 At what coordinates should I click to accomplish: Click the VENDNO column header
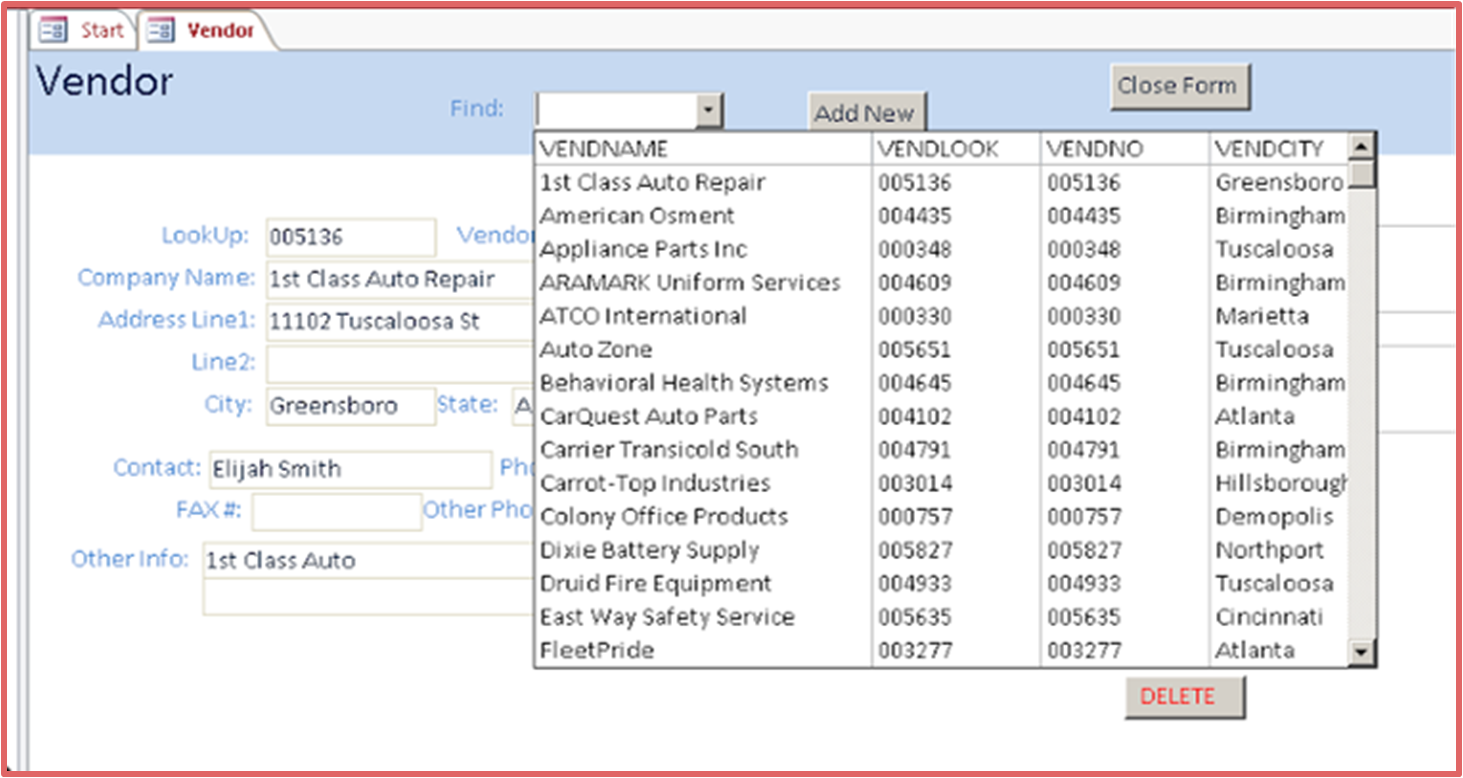[1125, 149]
